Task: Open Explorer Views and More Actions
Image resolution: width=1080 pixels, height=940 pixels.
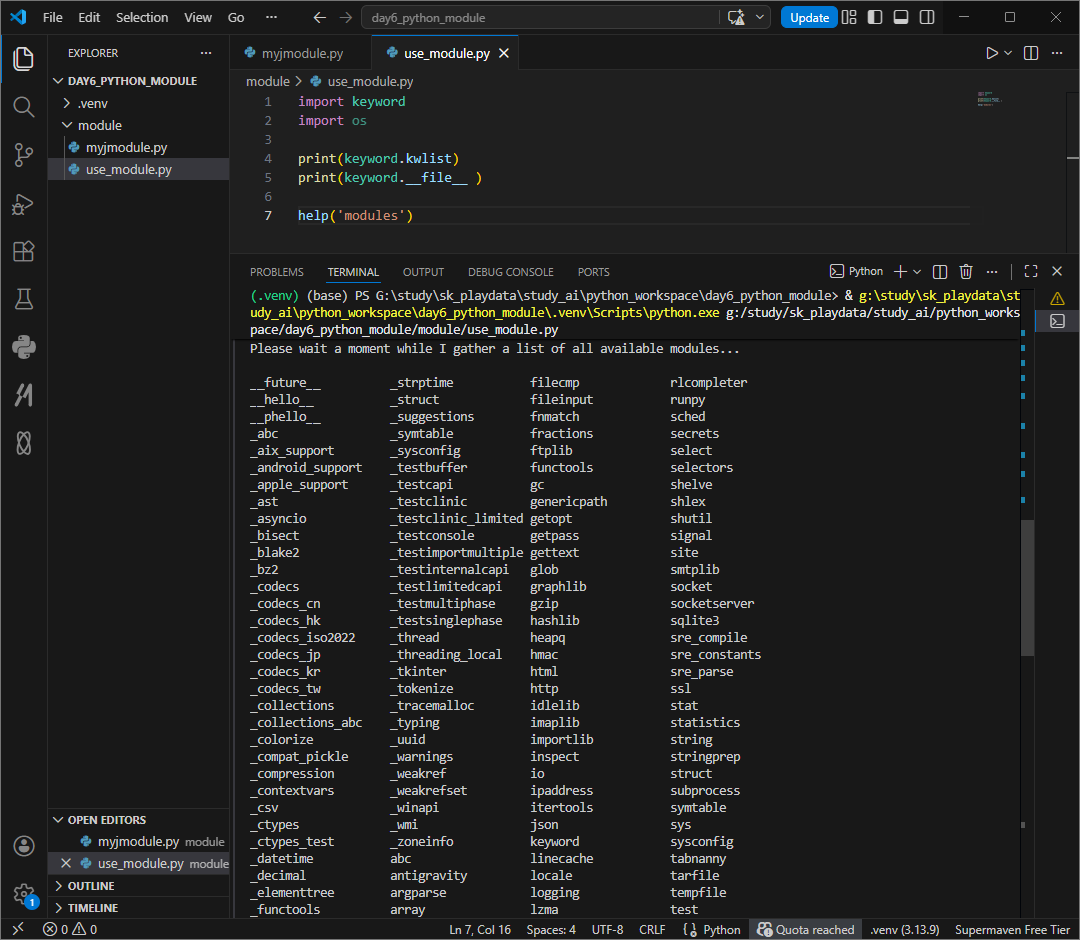Action: [x=206, y=53]
